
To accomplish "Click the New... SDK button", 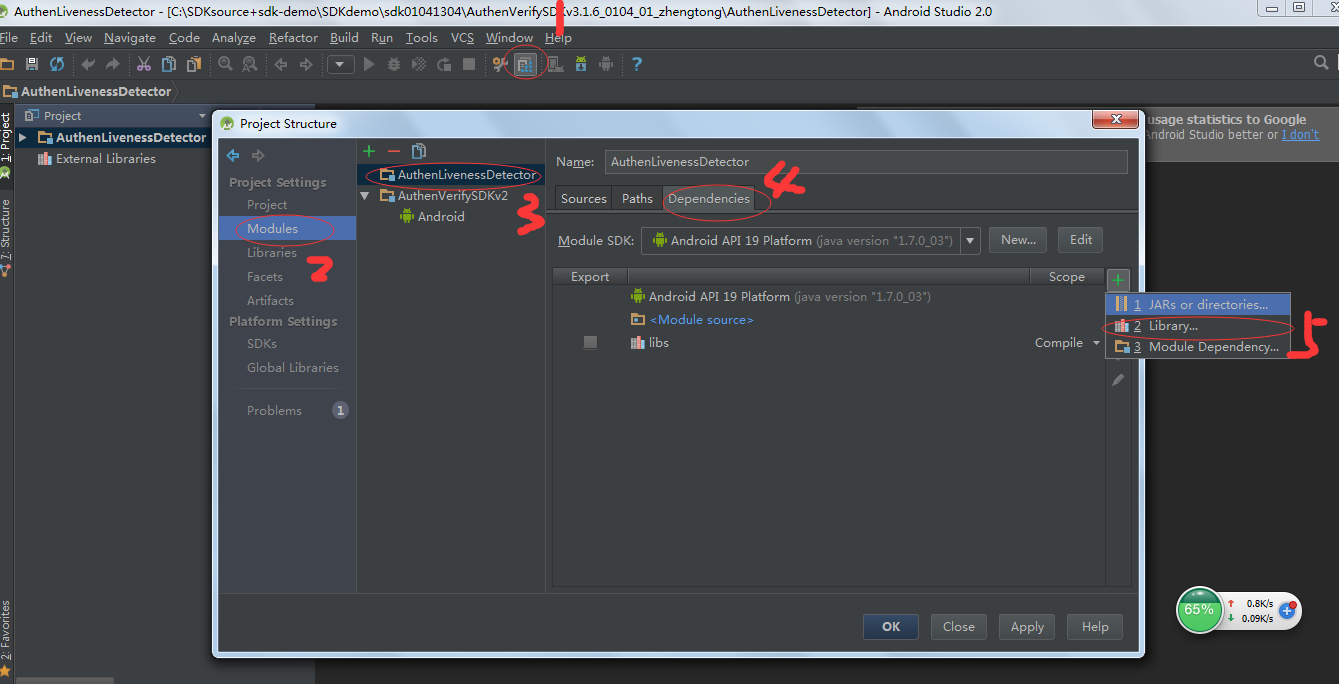I will pos(1018,240).
